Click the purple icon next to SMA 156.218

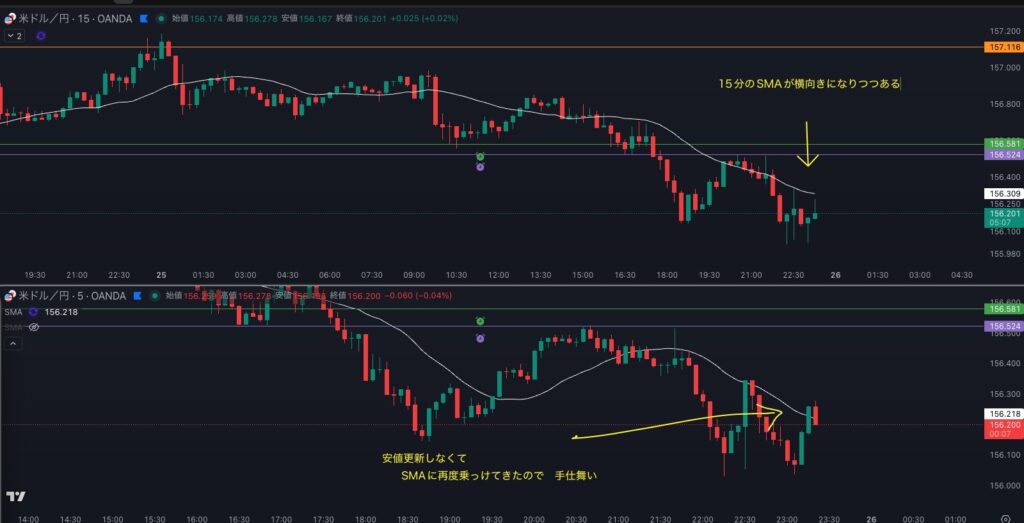click(33, 312)
